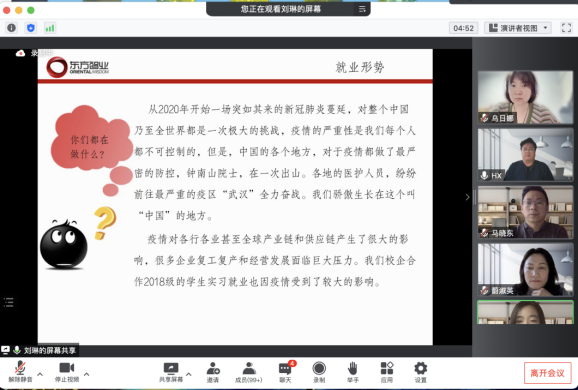Raise hand with the 举手 icon

(353, 372)
